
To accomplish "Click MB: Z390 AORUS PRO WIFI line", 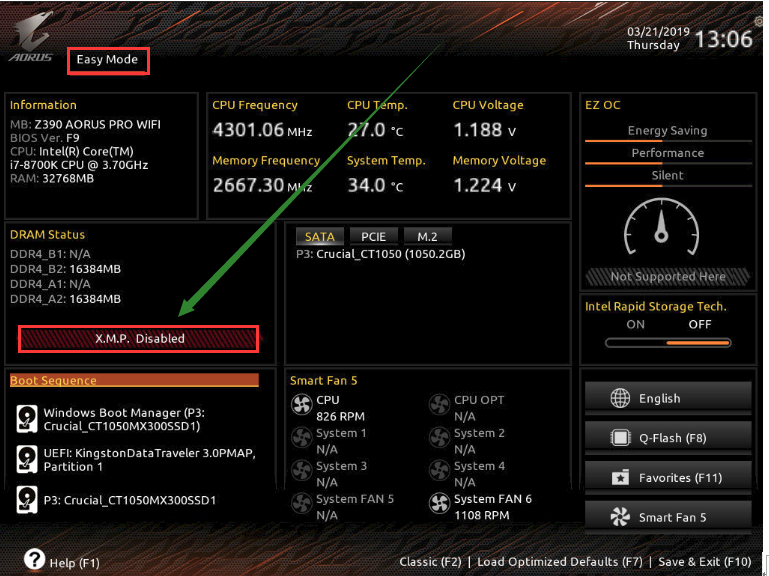I will [x=85, y=125].
